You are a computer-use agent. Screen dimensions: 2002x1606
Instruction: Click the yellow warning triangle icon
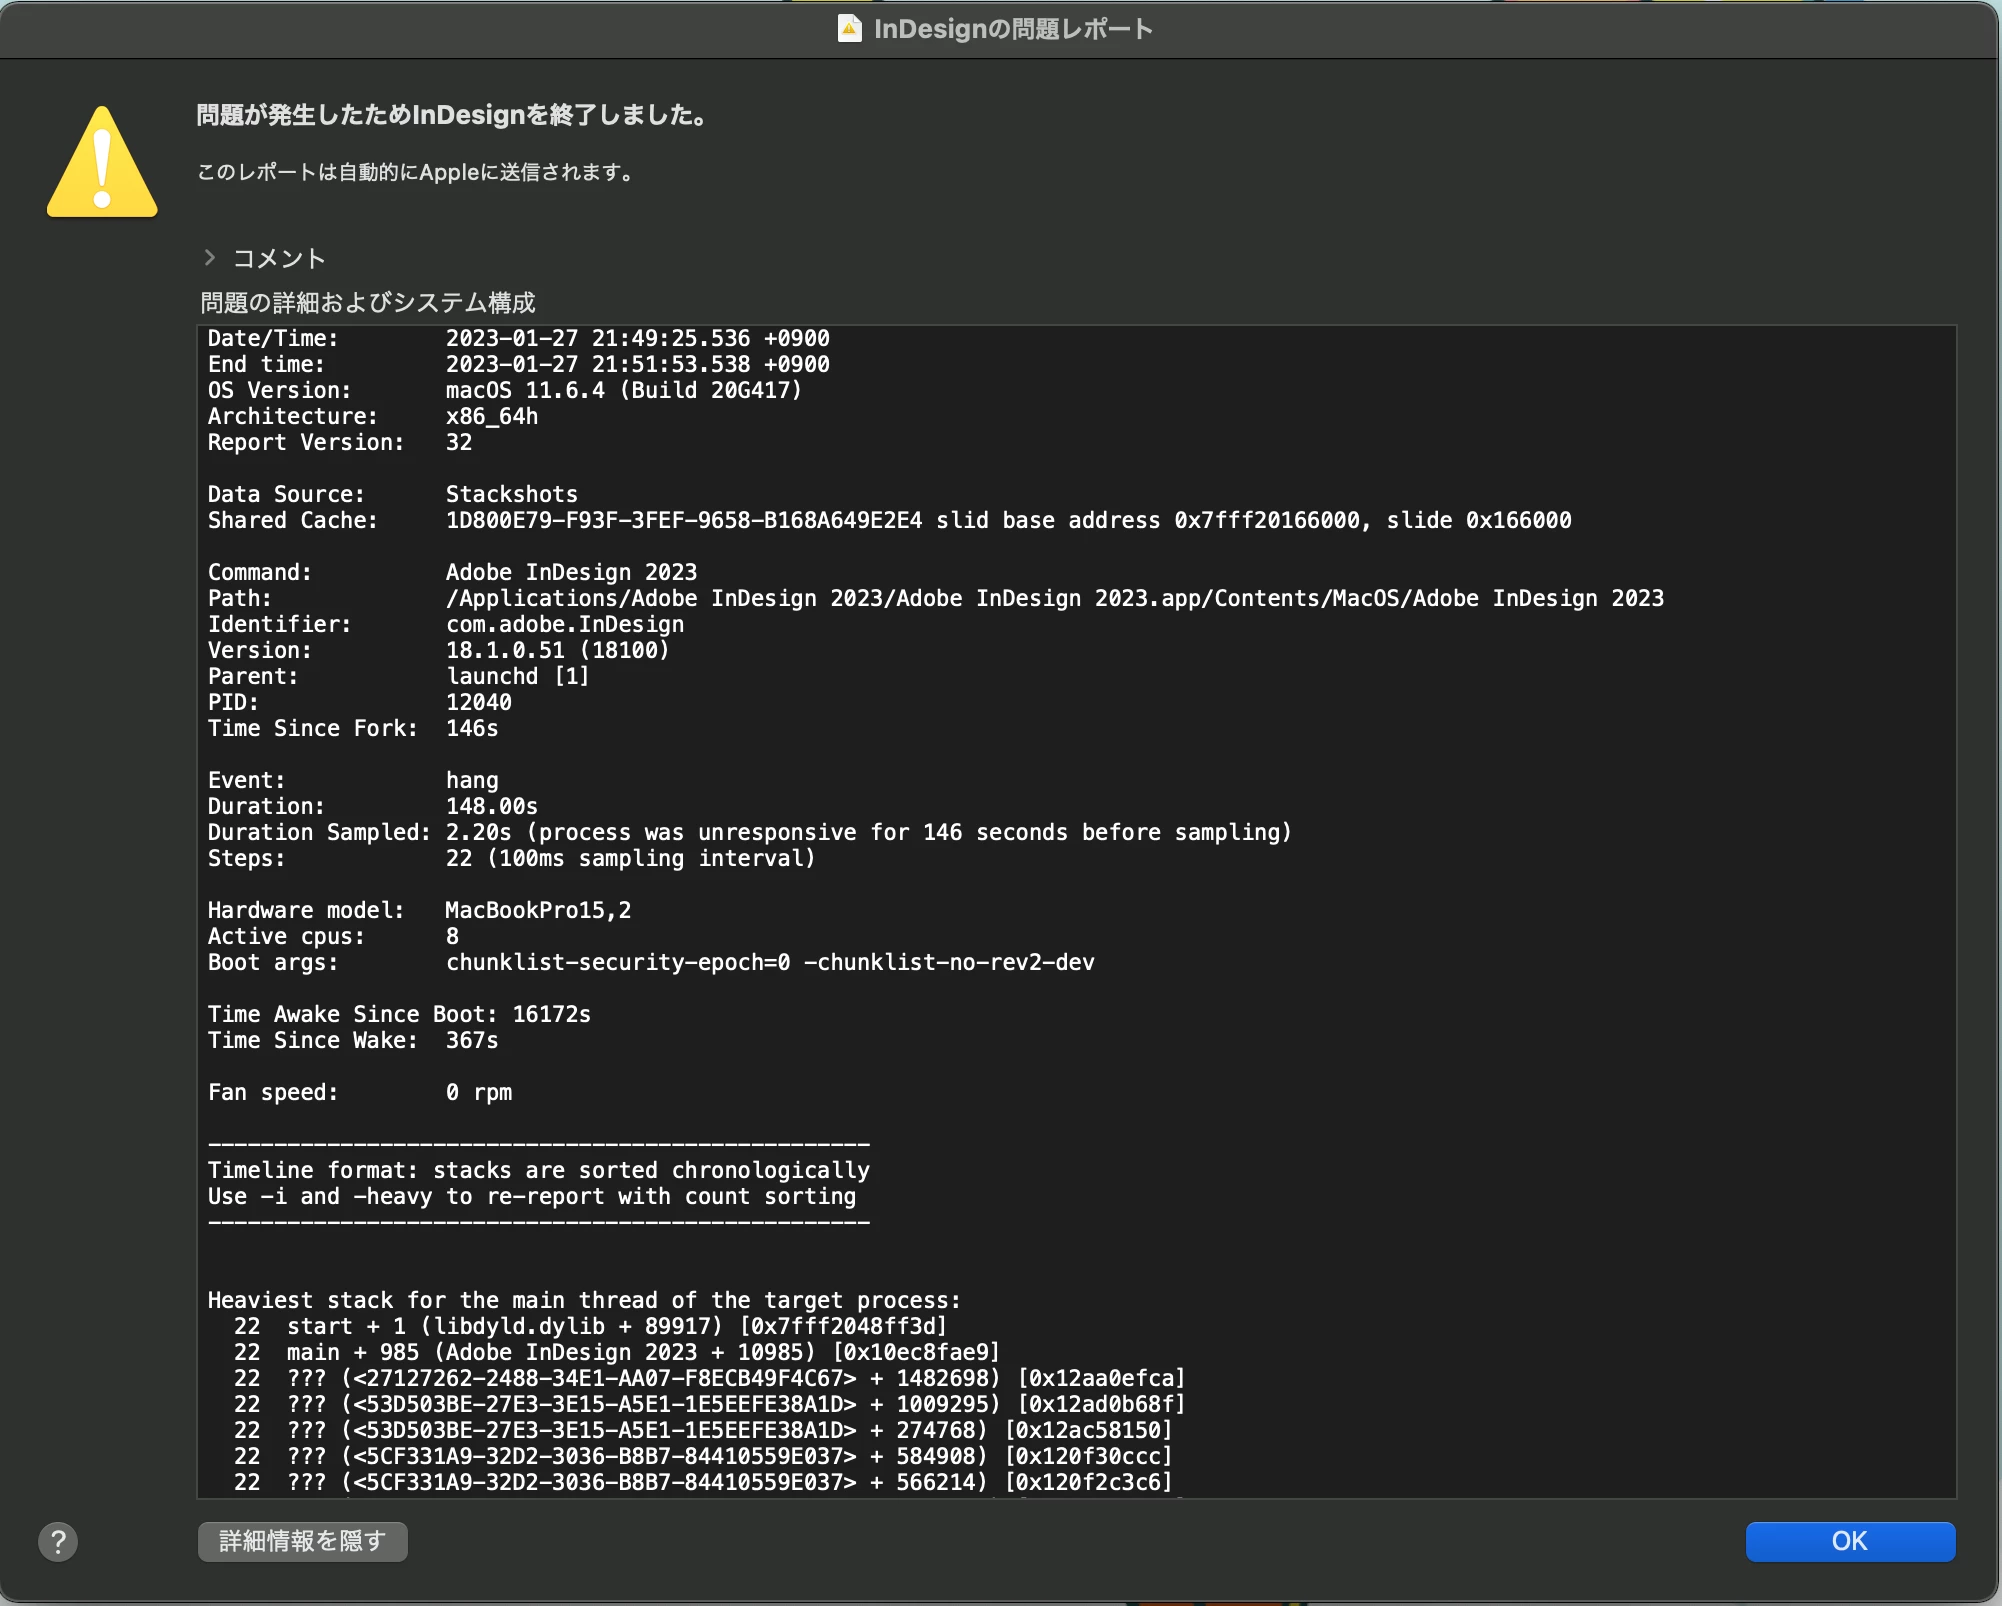tap(102, 165)
